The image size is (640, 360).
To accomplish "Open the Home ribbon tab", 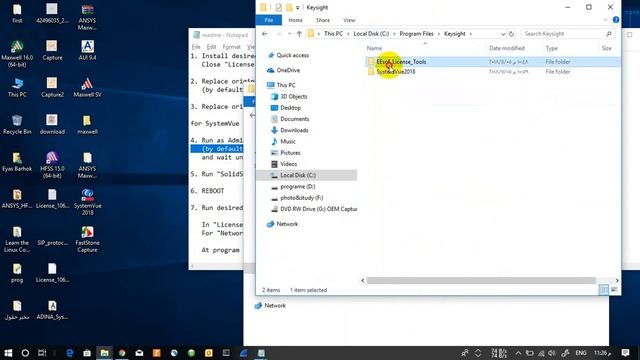I will [x=296, y=20].
